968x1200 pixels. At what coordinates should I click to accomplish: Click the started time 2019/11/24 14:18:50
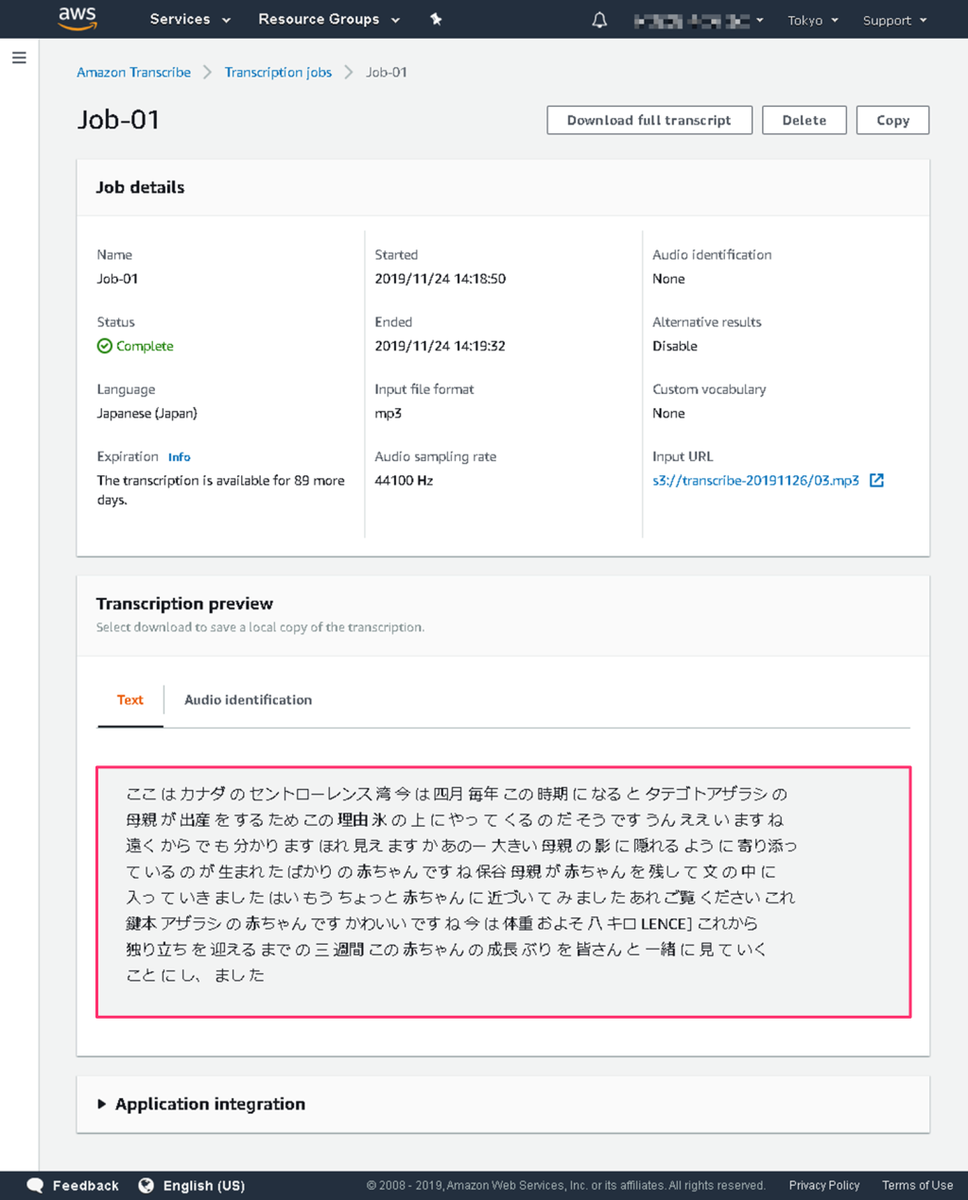(440, 279)
